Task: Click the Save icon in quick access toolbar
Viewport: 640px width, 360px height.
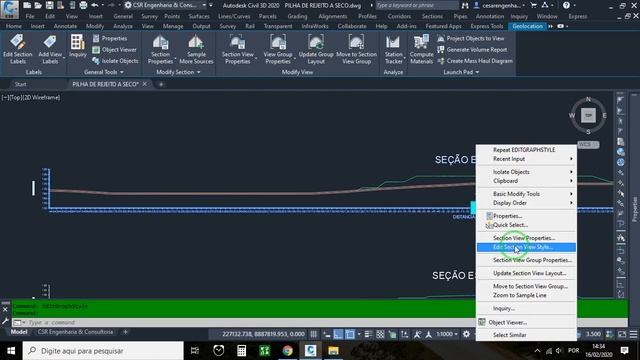Action: coord(49,5)
